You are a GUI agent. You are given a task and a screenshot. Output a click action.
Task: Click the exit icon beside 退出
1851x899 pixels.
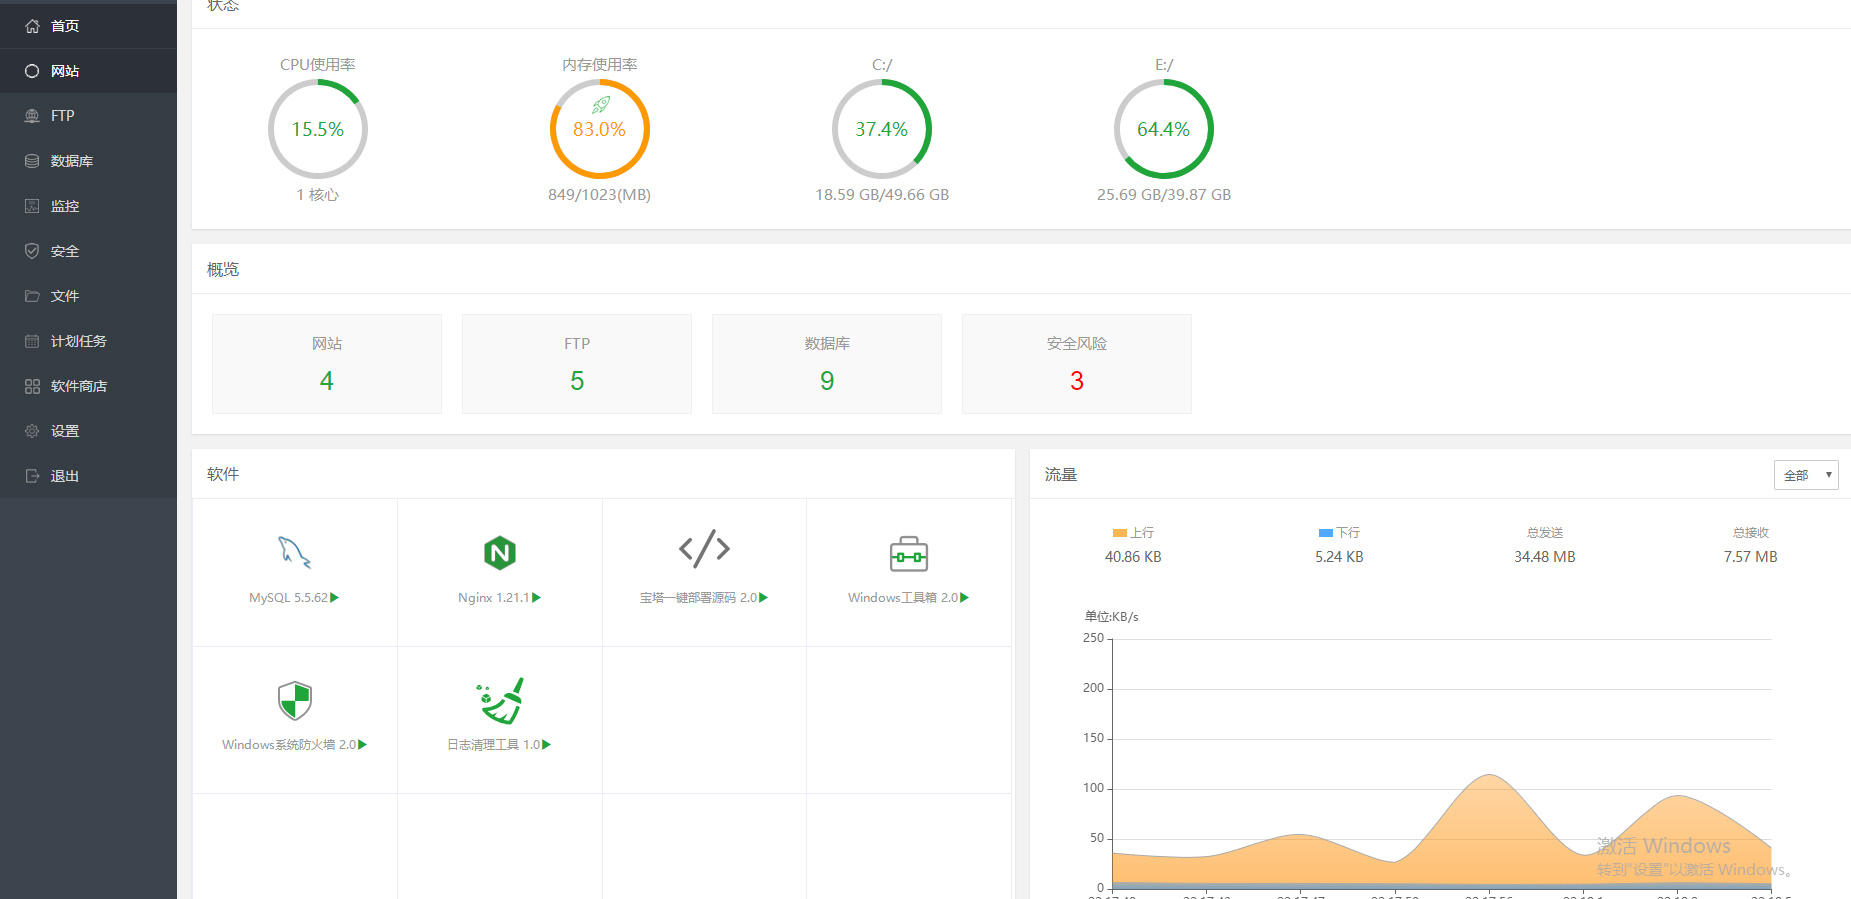32,476
